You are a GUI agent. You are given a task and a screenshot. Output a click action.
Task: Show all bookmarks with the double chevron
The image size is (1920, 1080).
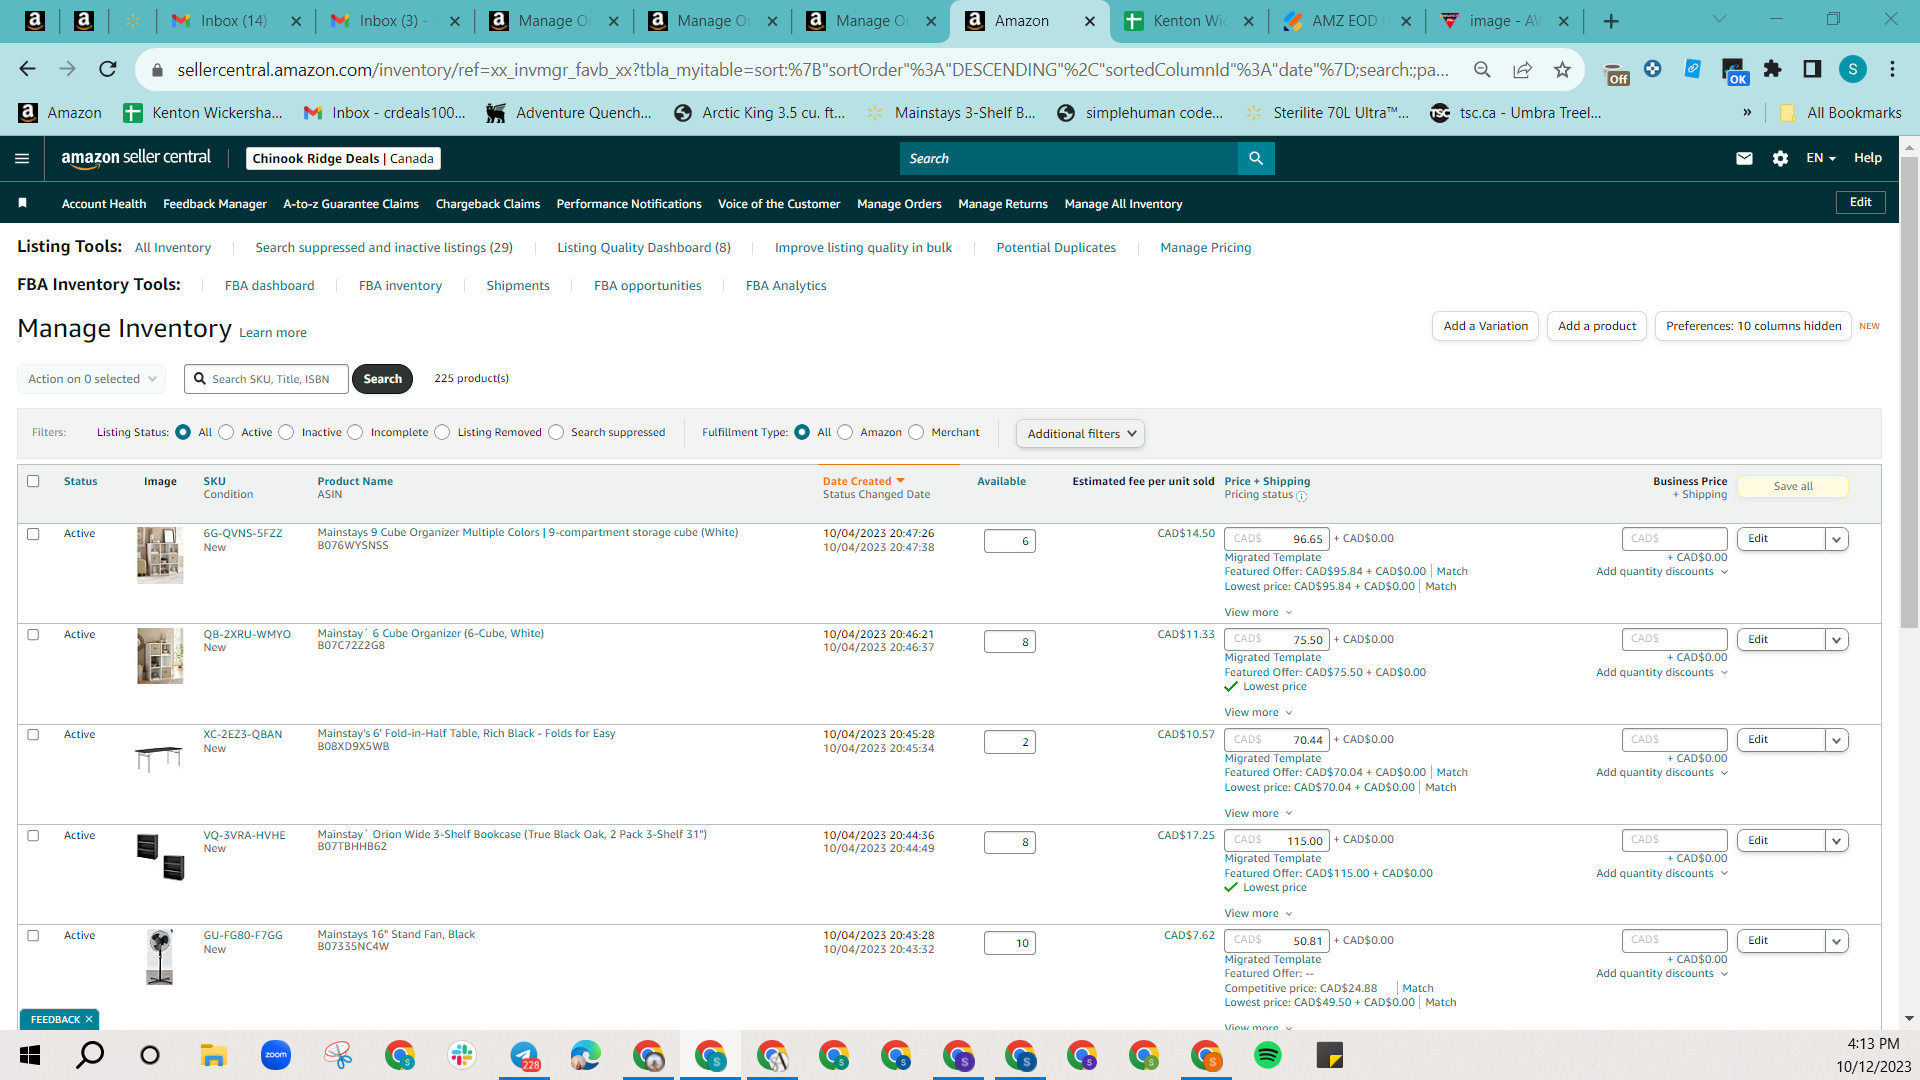[1747, 112]
